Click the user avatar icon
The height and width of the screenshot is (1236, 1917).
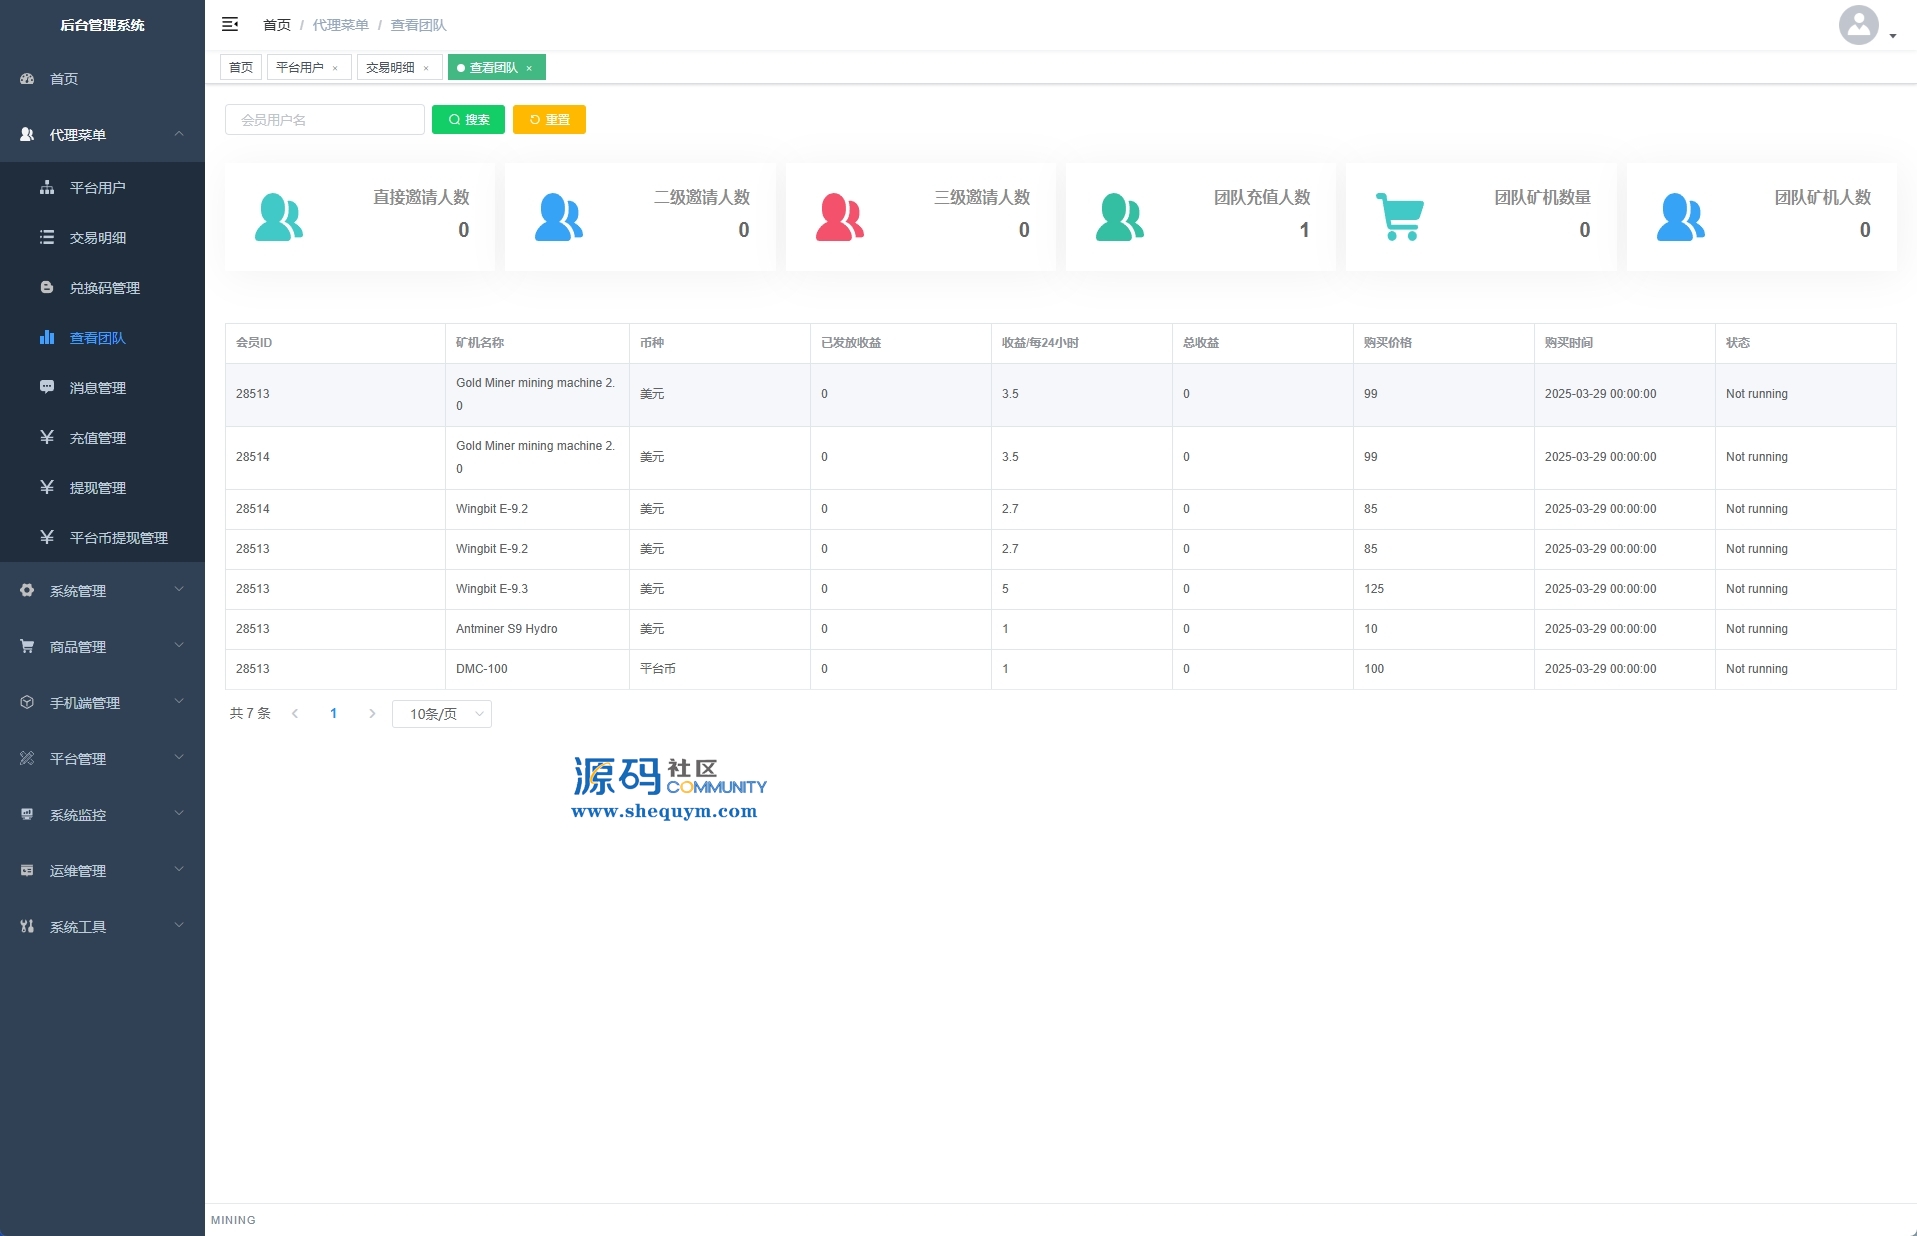point(1858,25)
